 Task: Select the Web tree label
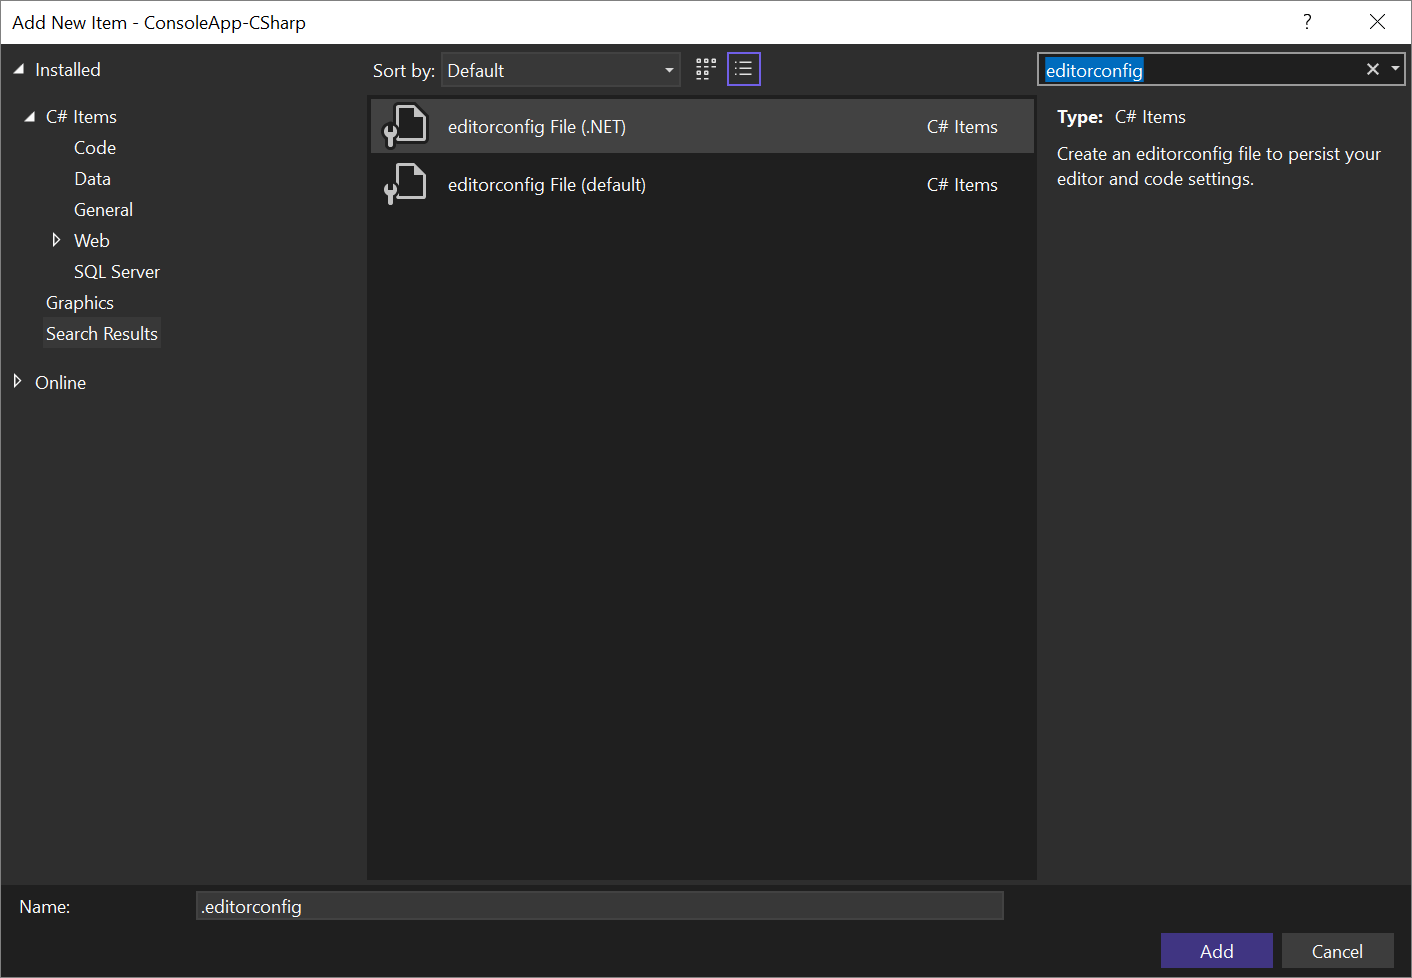(92, 241)
